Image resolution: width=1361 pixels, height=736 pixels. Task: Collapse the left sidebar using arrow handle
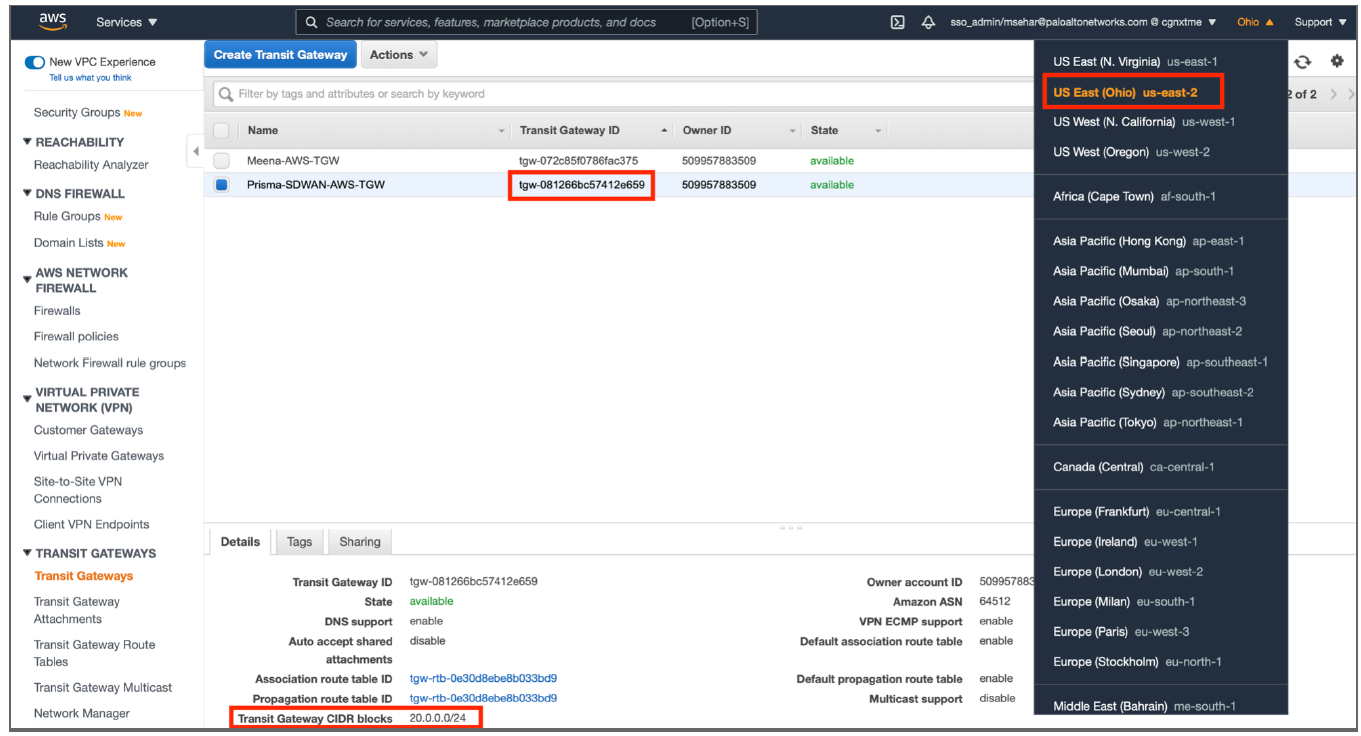194,151
